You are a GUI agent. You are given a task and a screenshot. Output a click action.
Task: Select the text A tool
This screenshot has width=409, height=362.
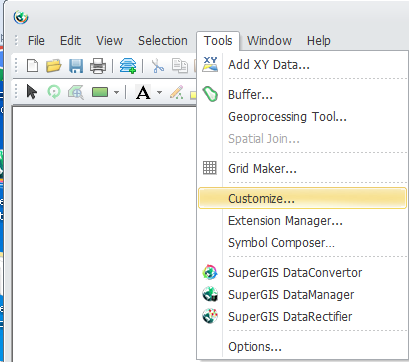pos(143,92)
